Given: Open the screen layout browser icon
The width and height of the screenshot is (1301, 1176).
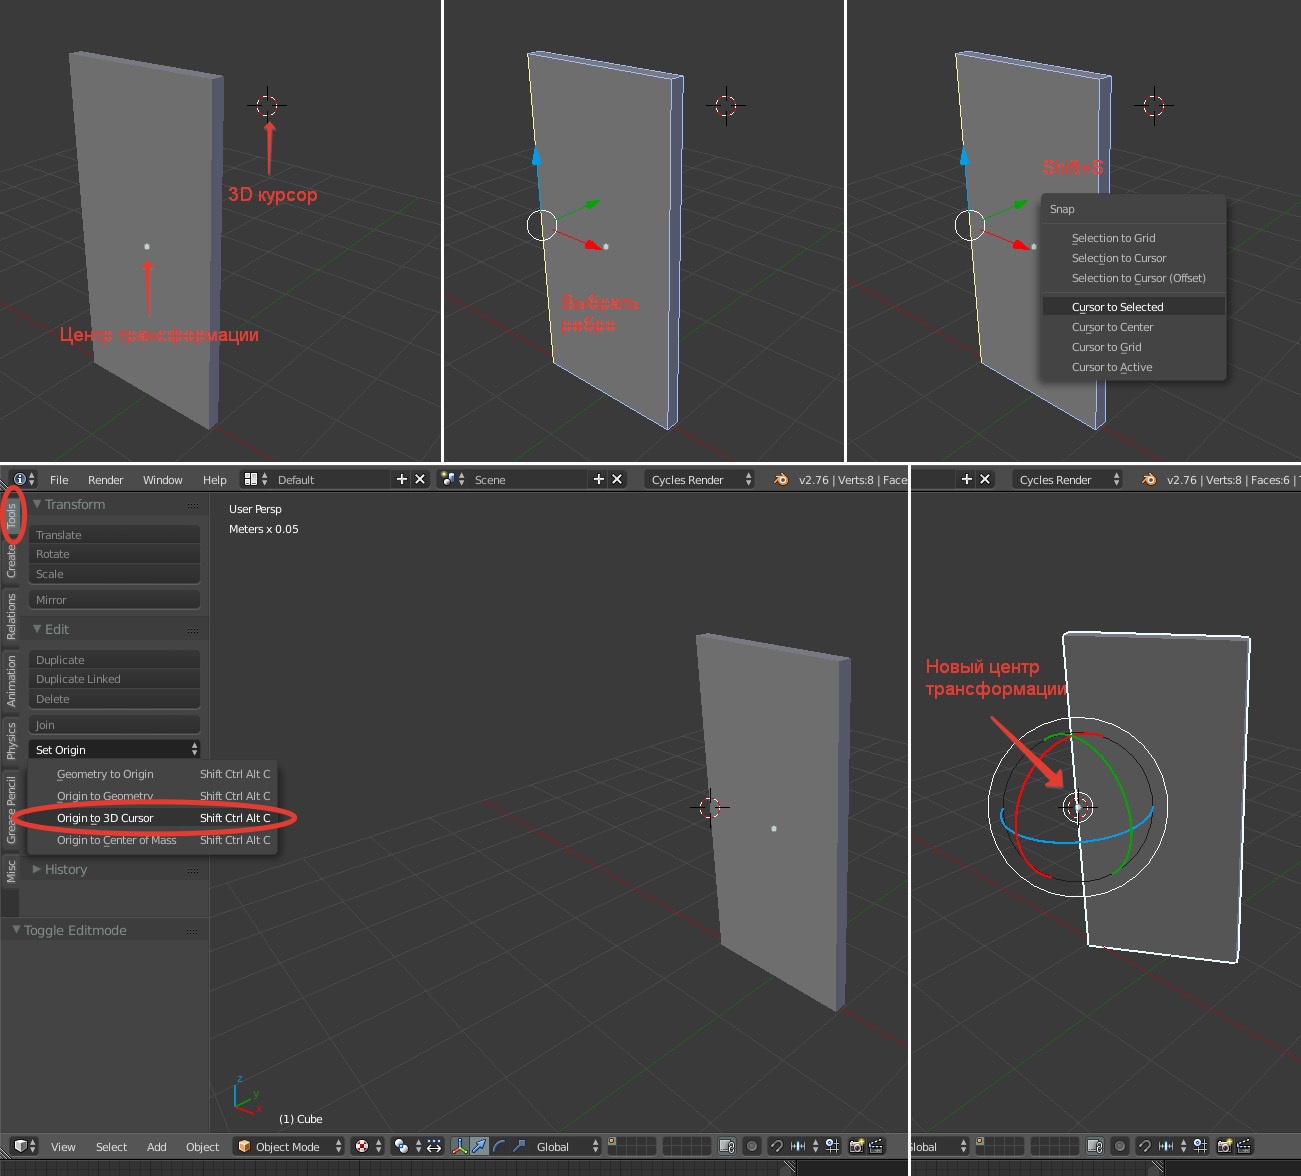Looking at the screenshot, I should (249, 479).
